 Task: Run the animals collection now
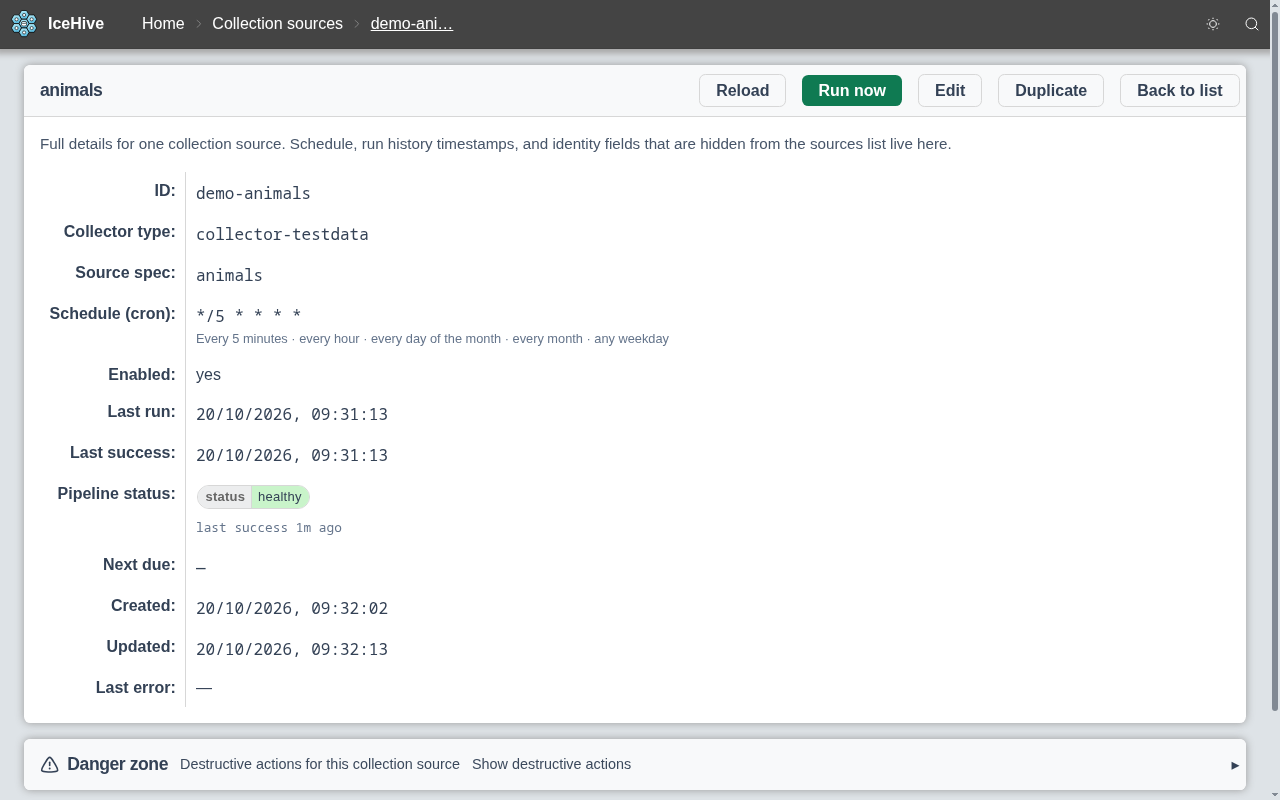tap(852, 90)
